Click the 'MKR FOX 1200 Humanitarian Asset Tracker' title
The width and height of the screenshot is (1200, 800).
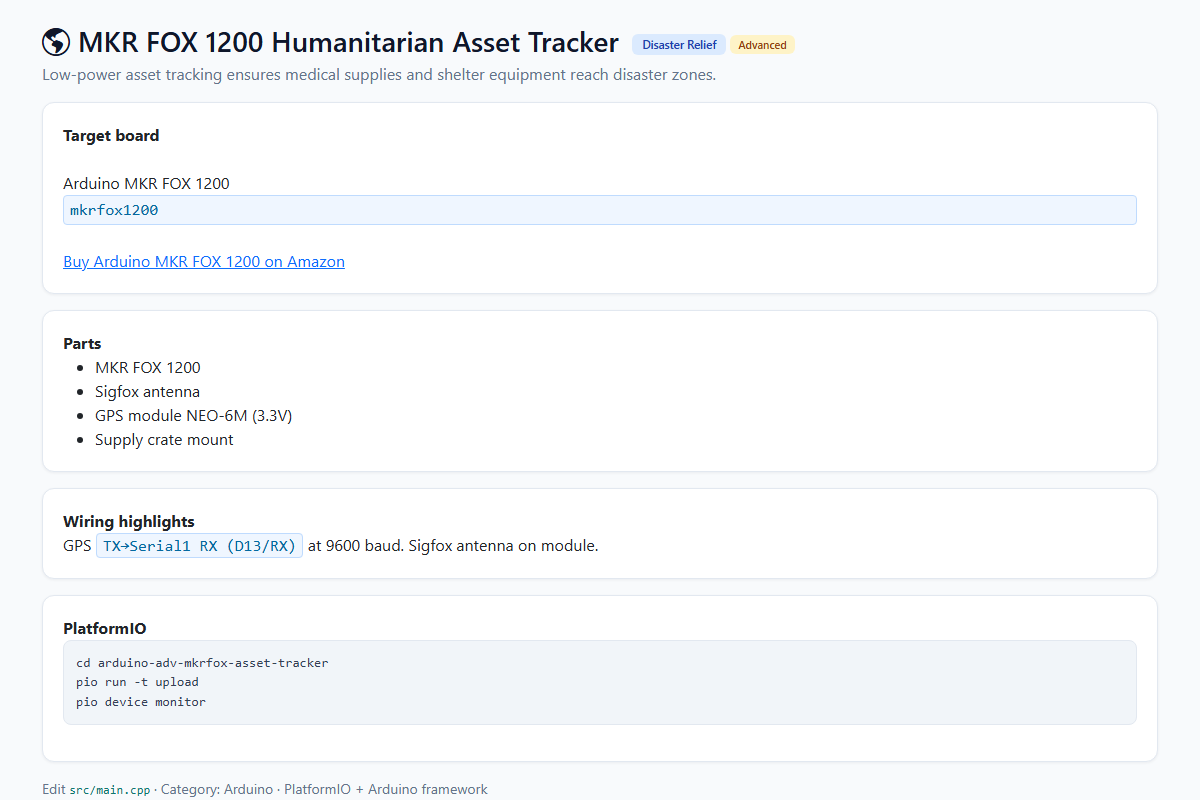[348, 43]
